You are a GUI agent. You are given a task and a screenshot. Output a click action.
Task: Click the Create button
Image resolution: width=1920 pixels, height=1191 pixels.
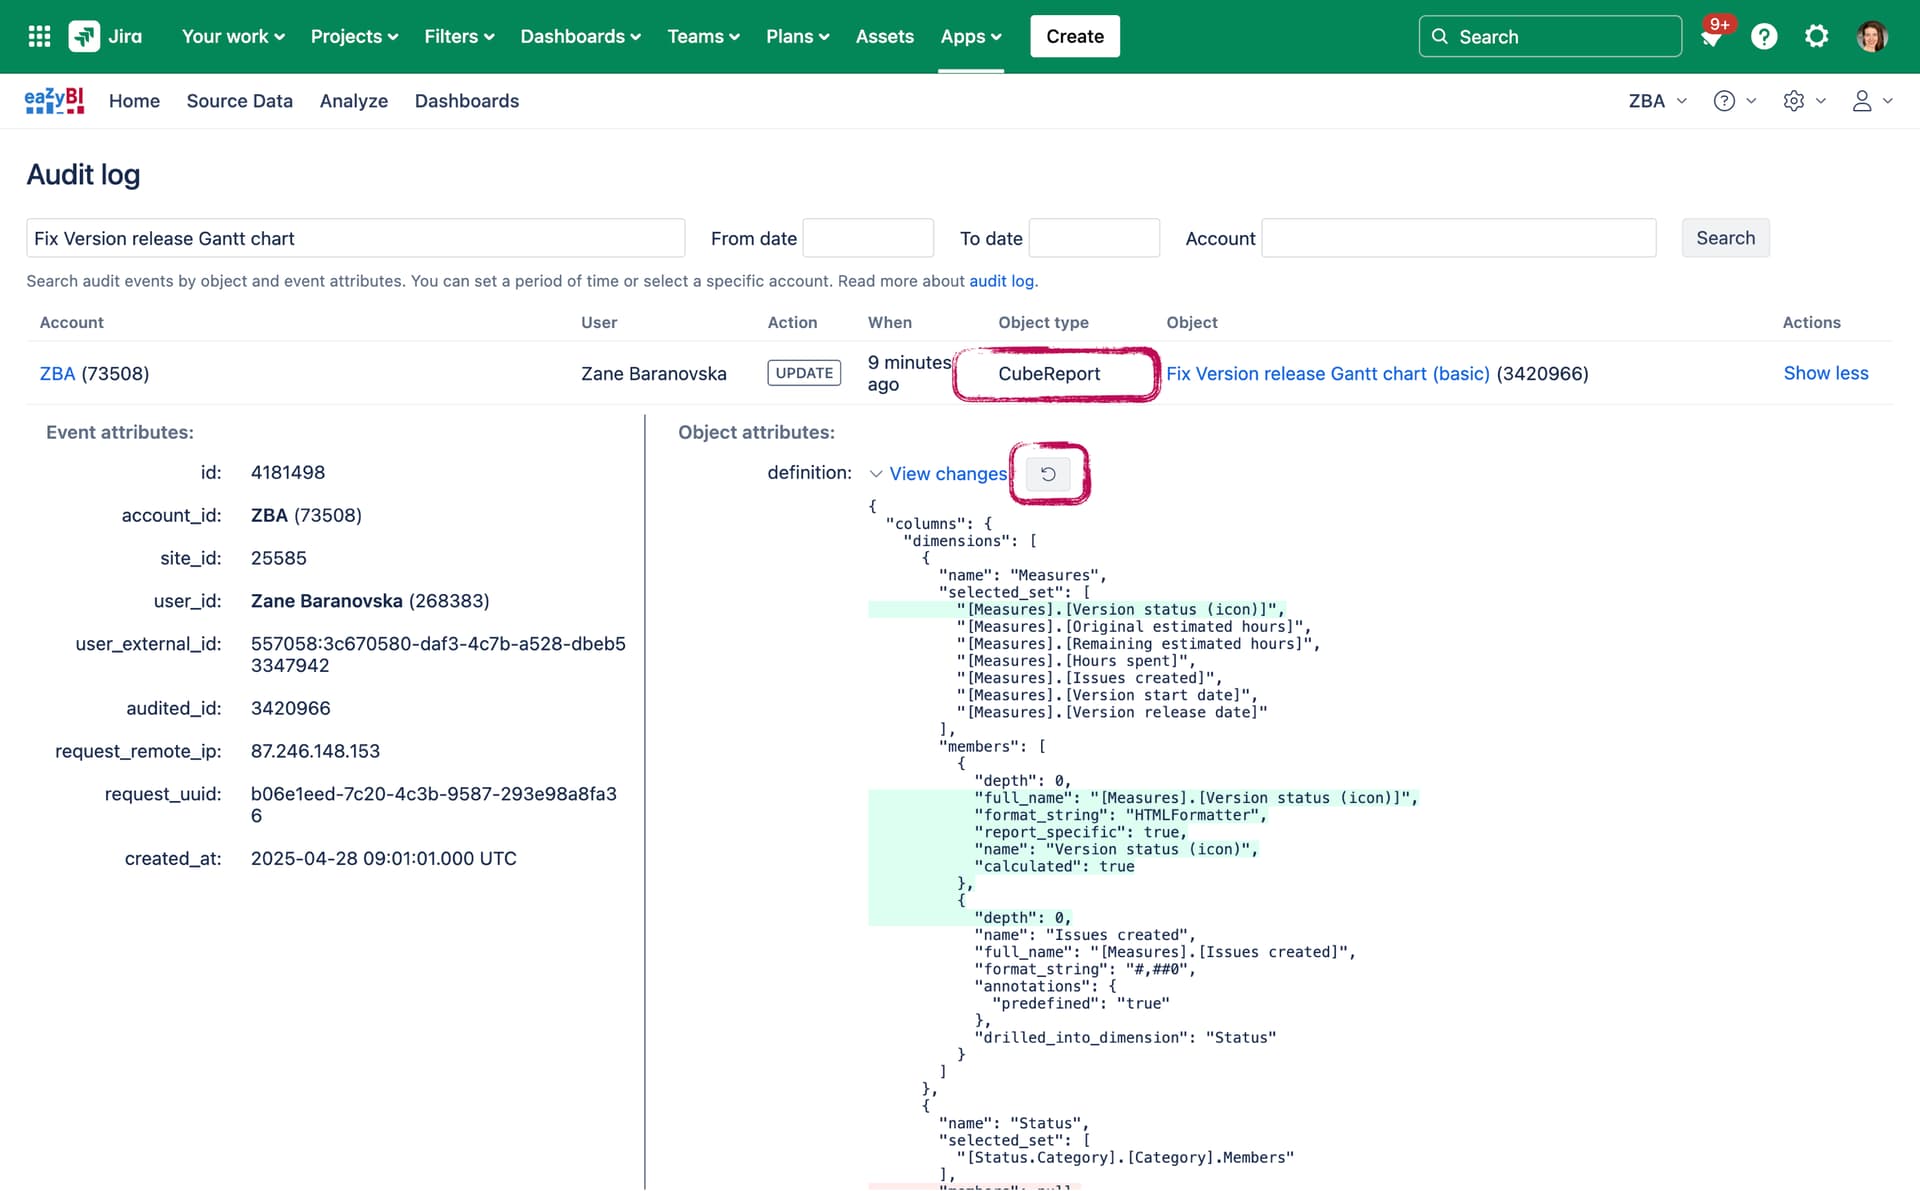pos(1074,37)
